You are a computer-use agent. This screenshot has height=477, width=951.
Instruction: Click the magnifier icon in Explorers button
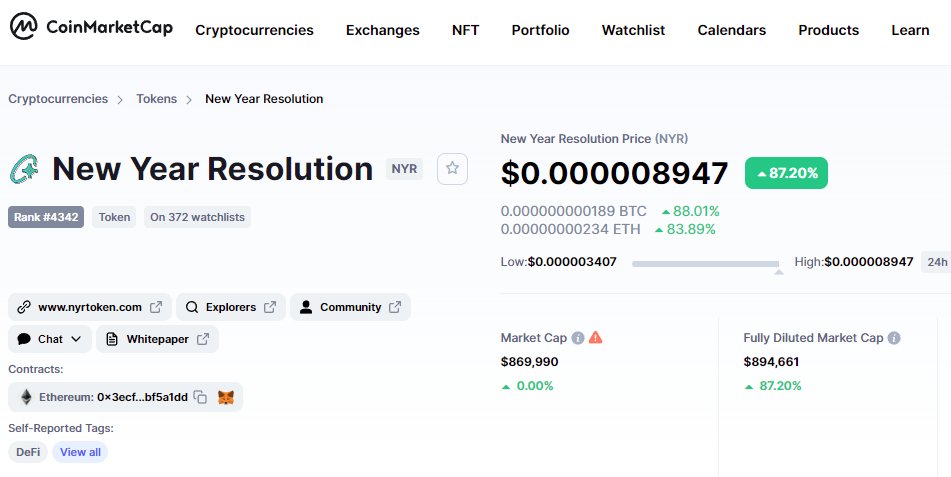[192, 307]
